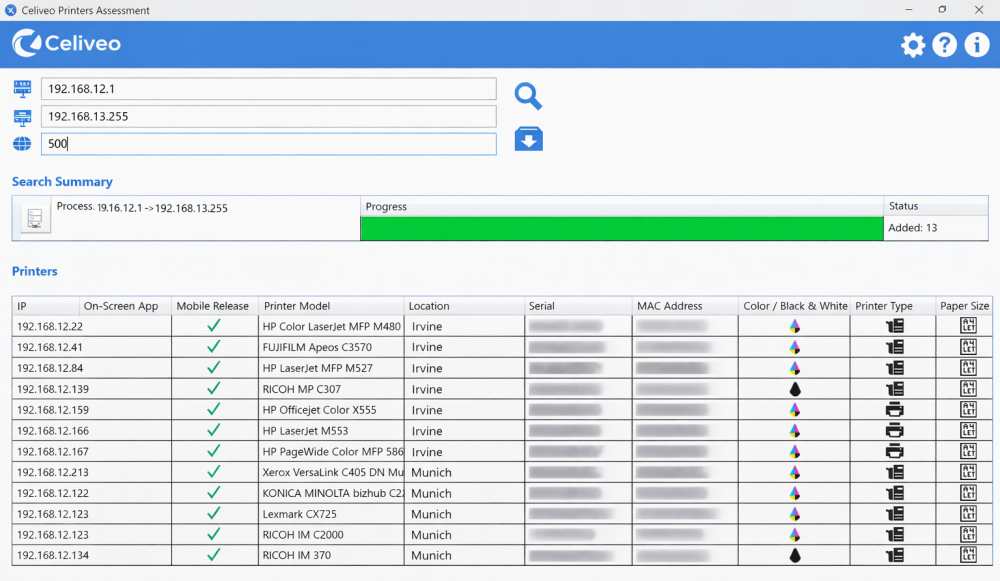Screen dimensions: 1000x581
Task: Click the black drop icon for RICOH MP C307
Action: click(794, 389)
